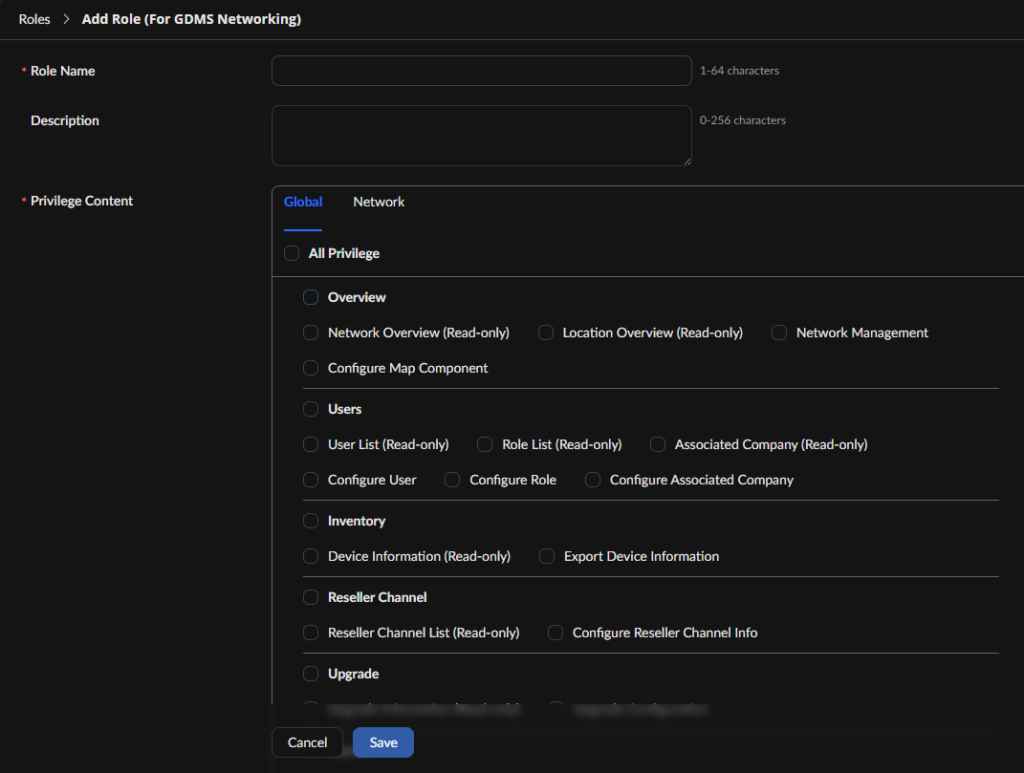Switch to the Network tab

pos(379,202)
